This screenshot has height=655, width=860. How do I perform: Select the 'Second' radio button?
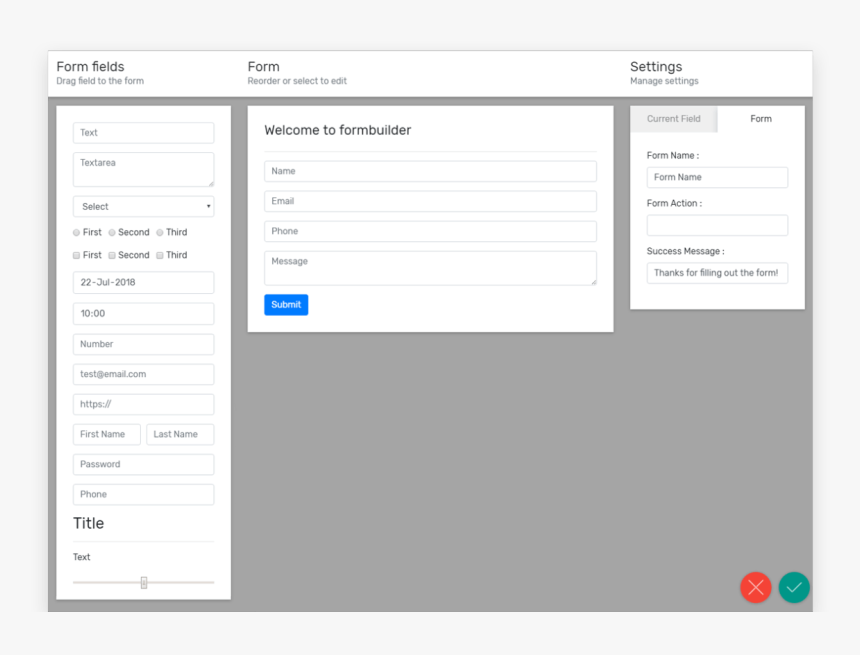click(x=112, y=233)
